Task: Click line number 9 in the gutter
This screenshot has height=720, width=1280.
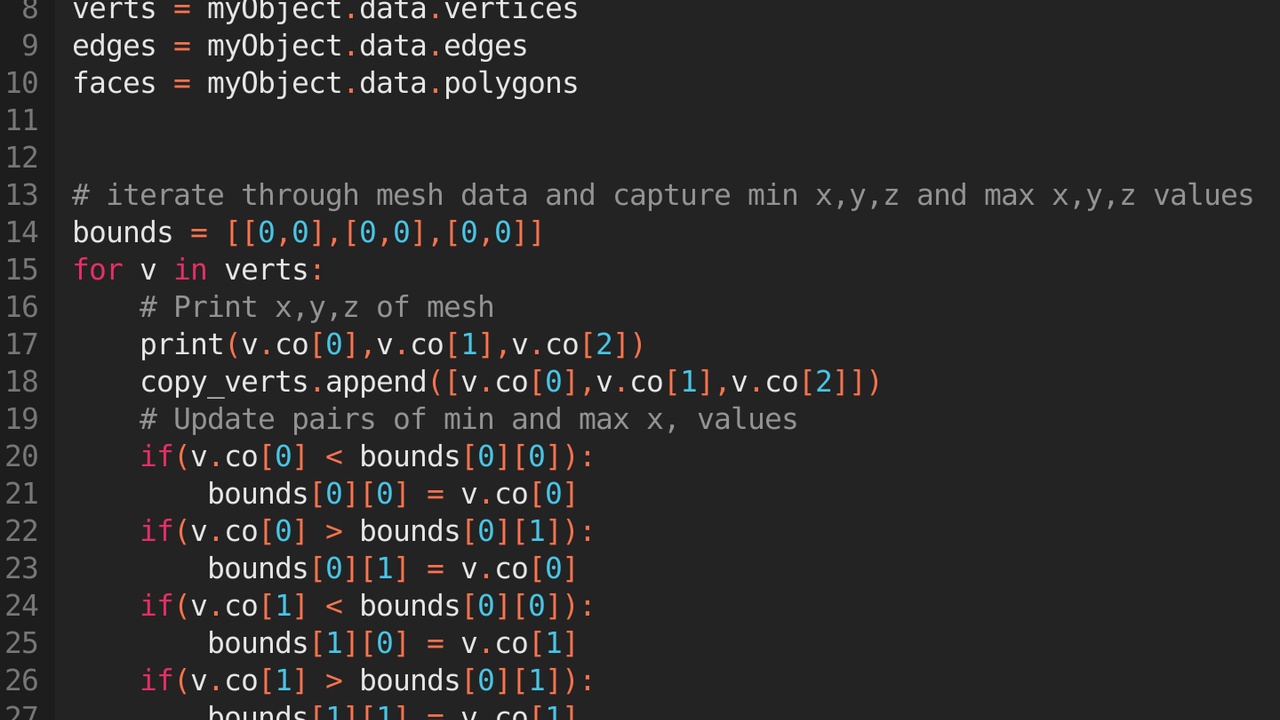Action: coord(29,46)
